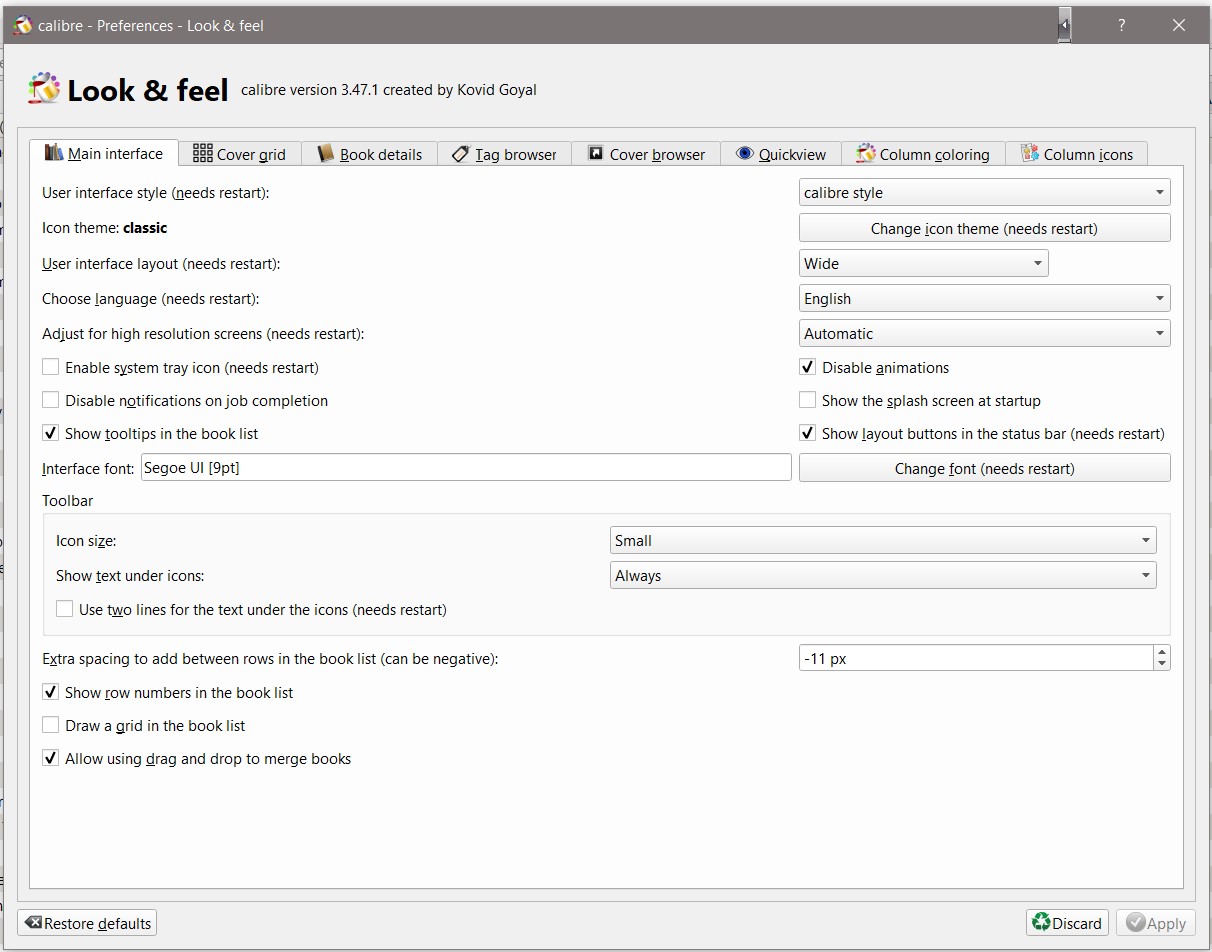The width and height of the screenshot is (1212, 952).
Task: Expand the Show text under icons dropdown
Action: tap(883, 576)
